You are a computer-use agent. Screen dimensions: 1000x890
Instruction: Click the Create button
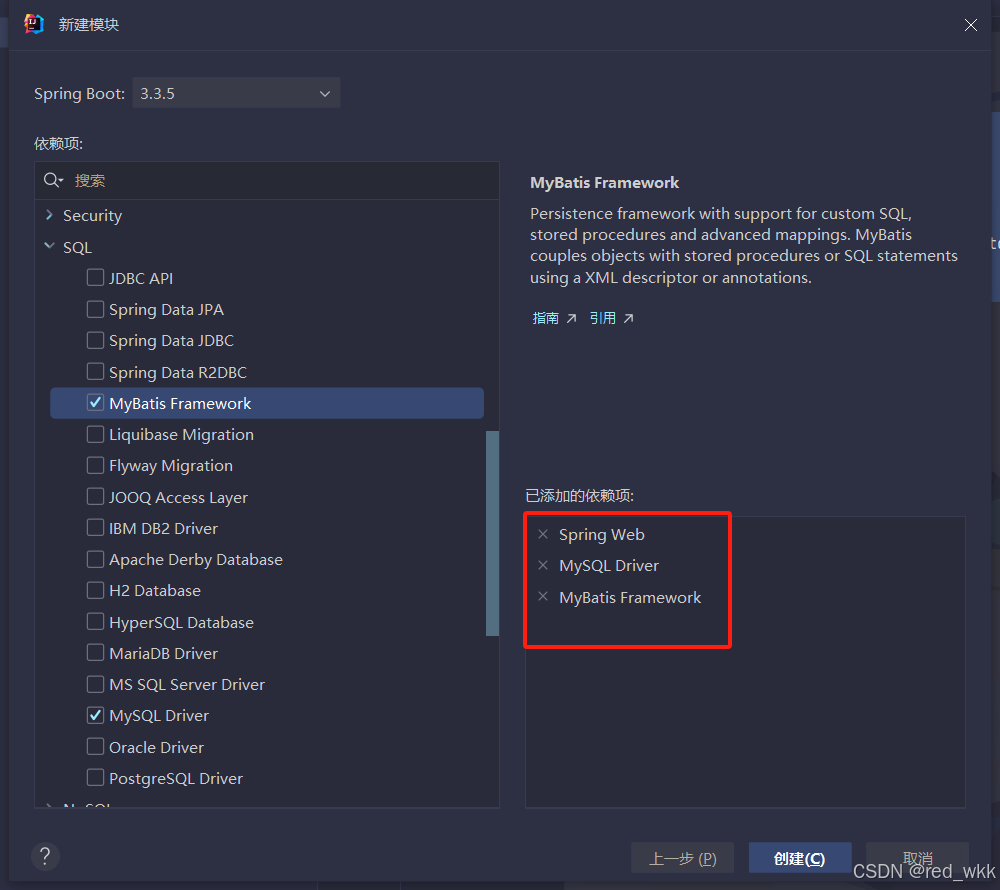[x=800, y=858]
